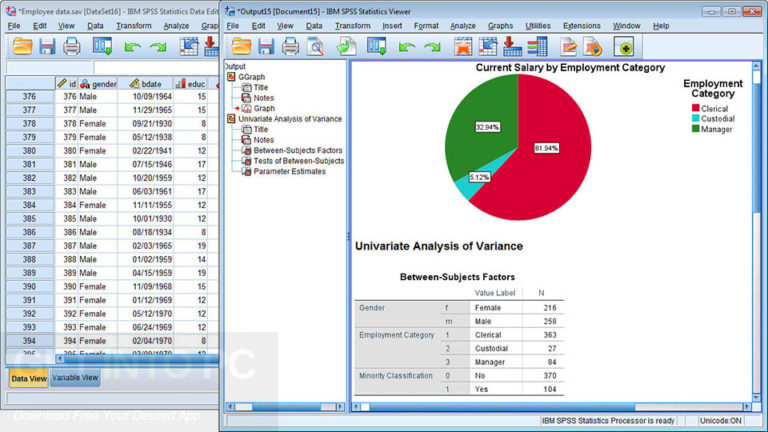This screenshot has width=768, height=432.
Task: Open the Graphs menu in the Viewer
Action: 500,26
